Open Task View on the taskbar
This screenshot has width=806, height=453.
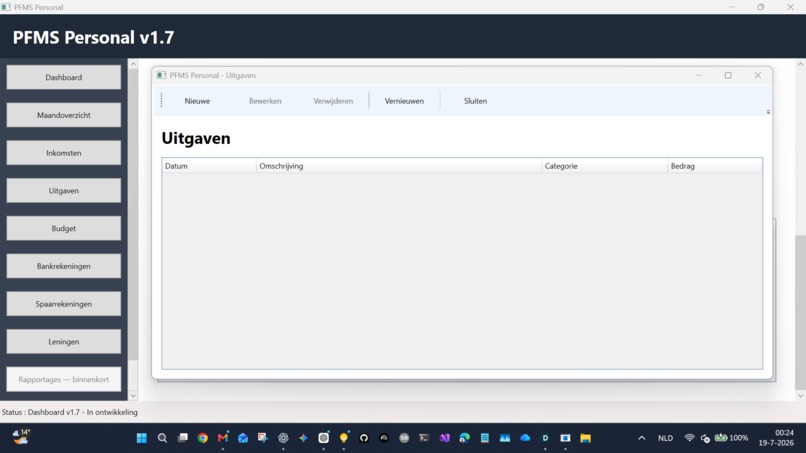click(182, 438)
